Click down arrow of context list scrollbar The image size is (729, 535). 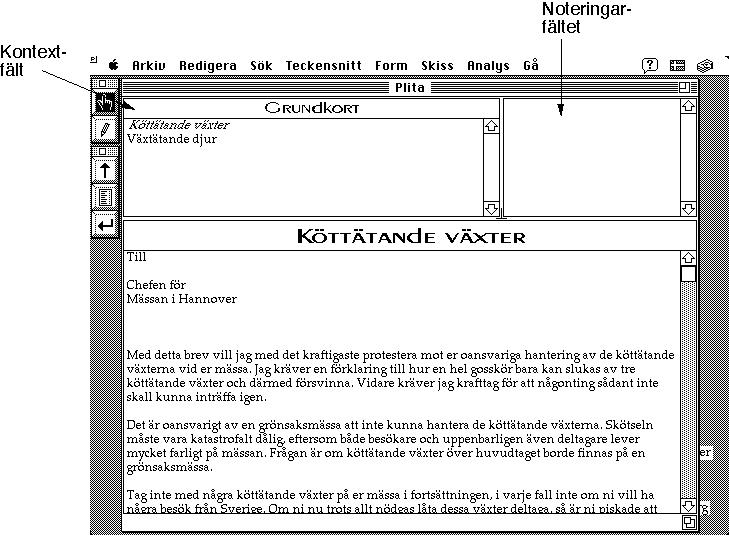click(x=491, y=209)
